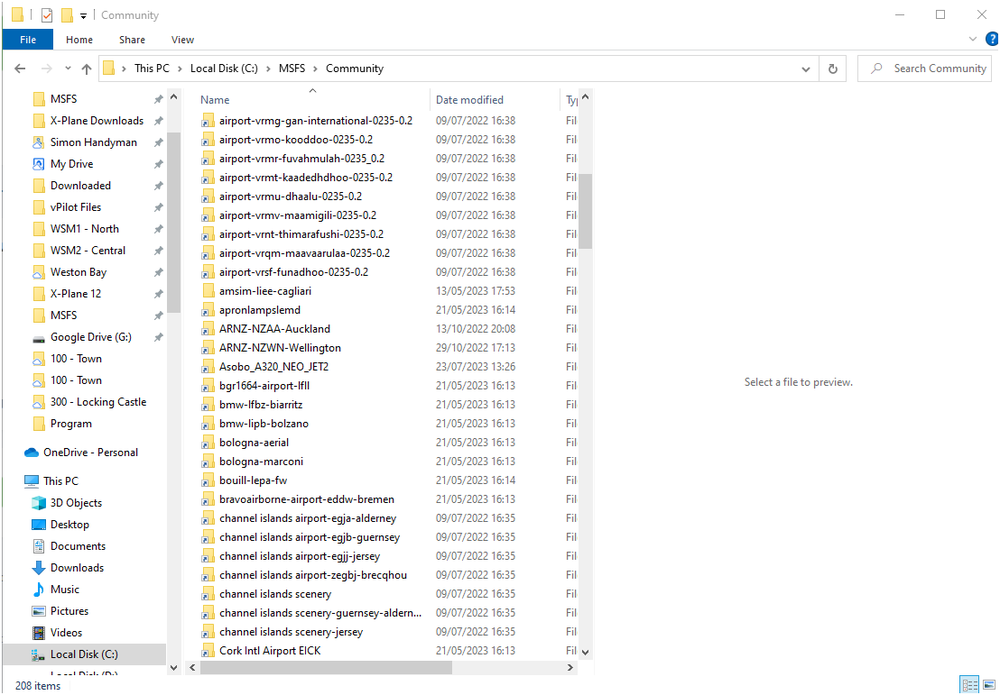Open the Home ribbon tab
Screen dimensions: 1000x695
point(79,39)
